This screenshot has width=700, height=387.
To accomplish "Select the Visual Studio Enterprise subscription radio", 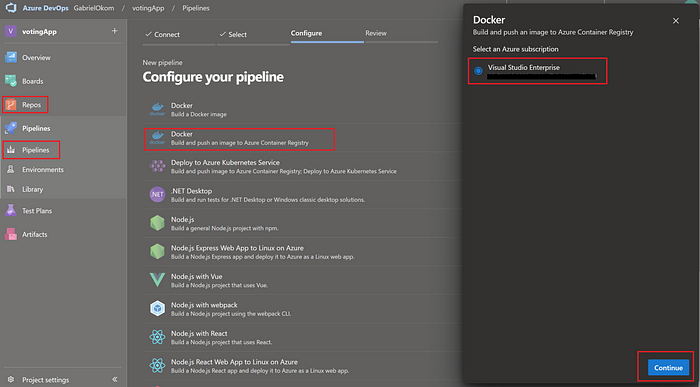I will [x=478, y=71].
